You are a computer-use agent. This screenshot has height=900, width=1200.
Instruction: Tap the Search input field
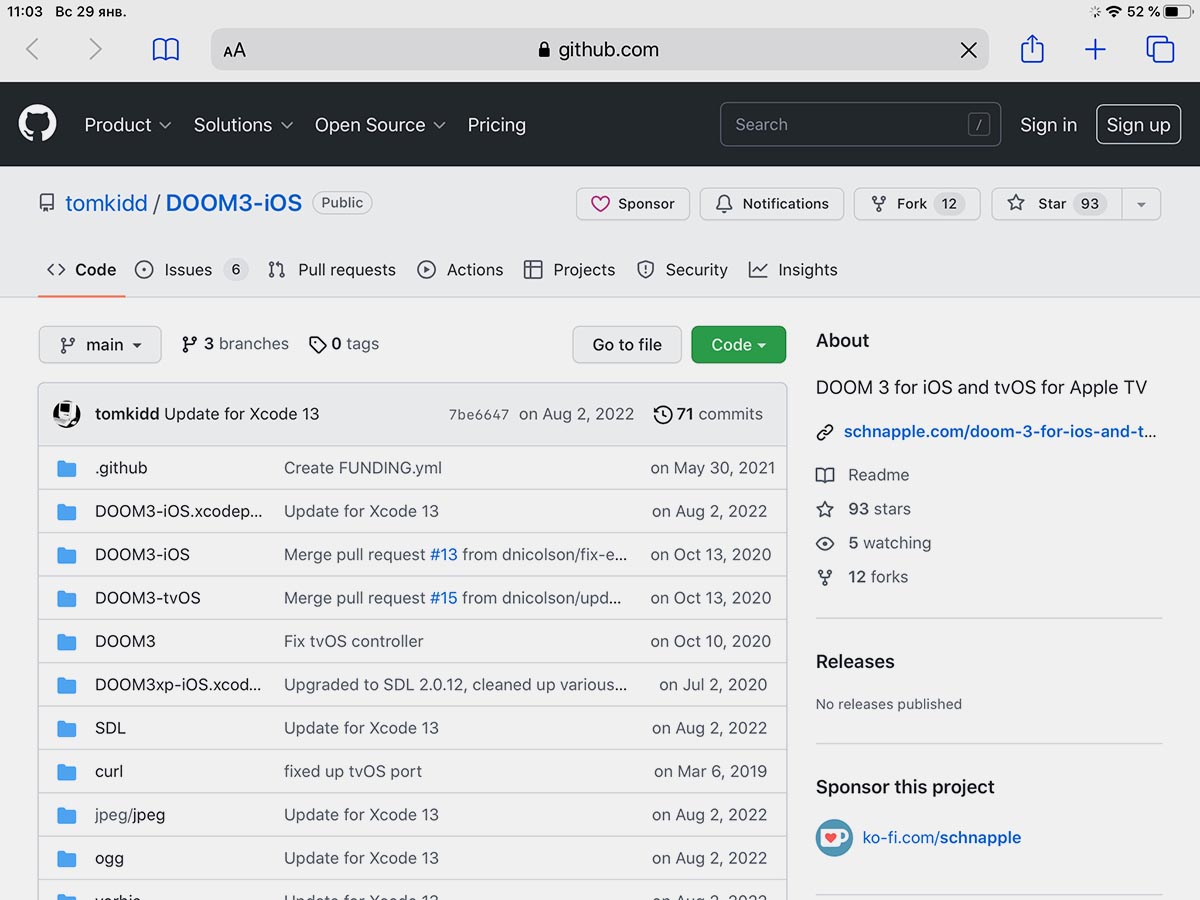click(860, 124)
